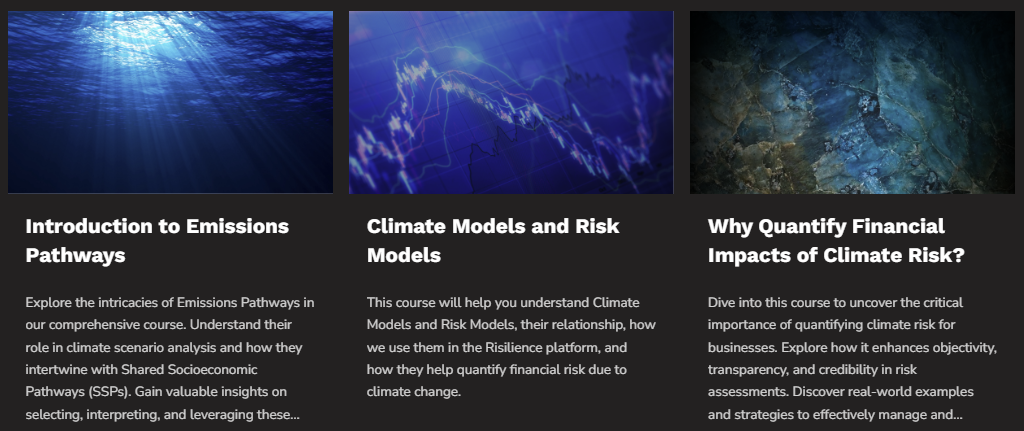Viewport: 1024px width, 431px height.
Task: Click the description starting 'Explore the intricacies'
Action: tap(170, 358)
